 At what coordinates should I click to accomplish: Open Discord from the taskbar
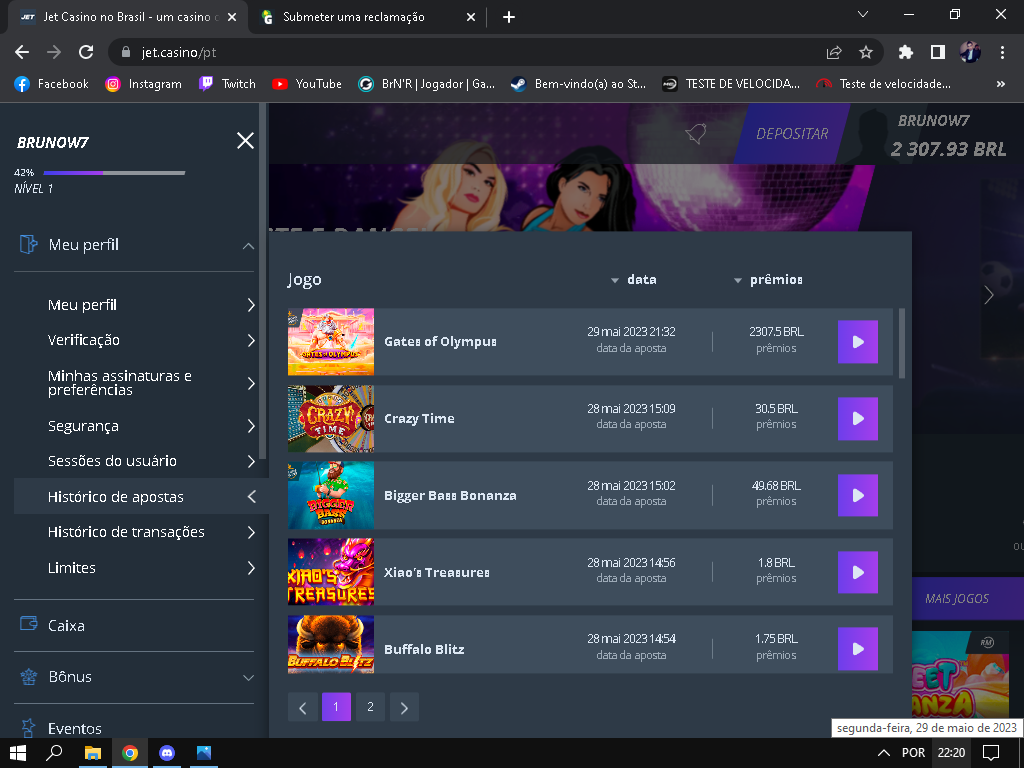point(167,752)
